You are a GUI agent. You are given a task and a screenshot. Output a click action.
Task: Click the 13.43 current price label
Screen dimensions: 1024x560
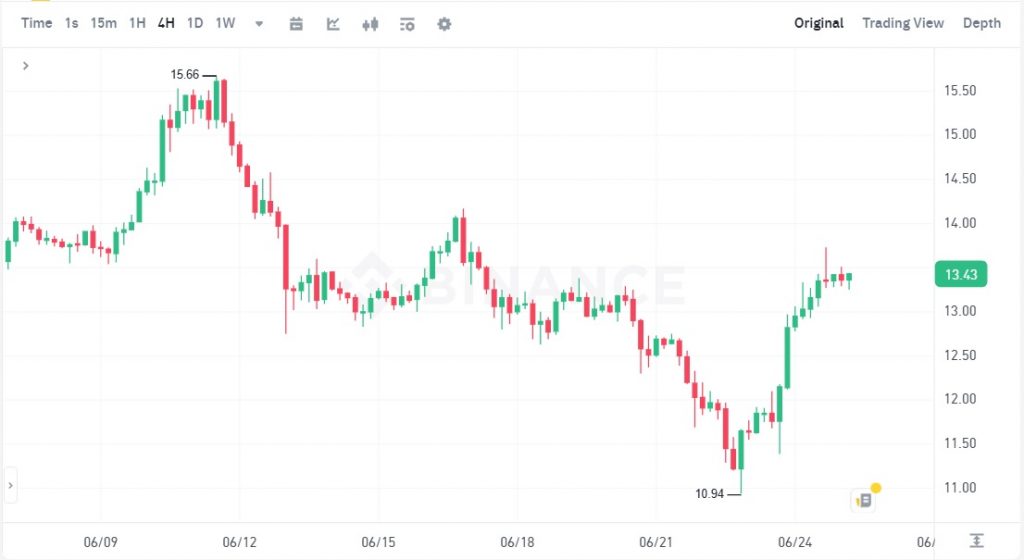959,275
